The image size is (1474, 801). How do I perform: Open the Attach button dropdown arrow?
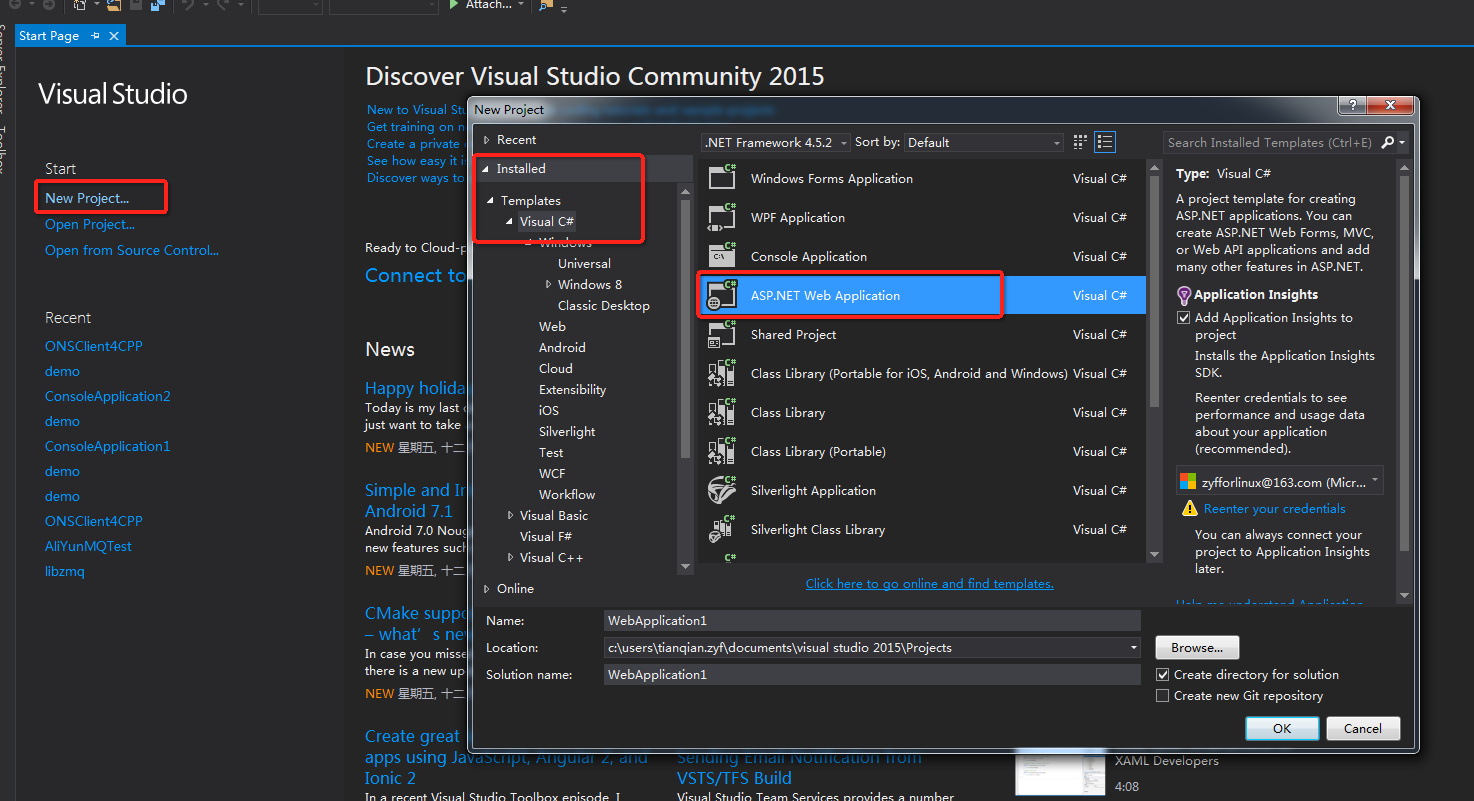click(x=520, y=5)
